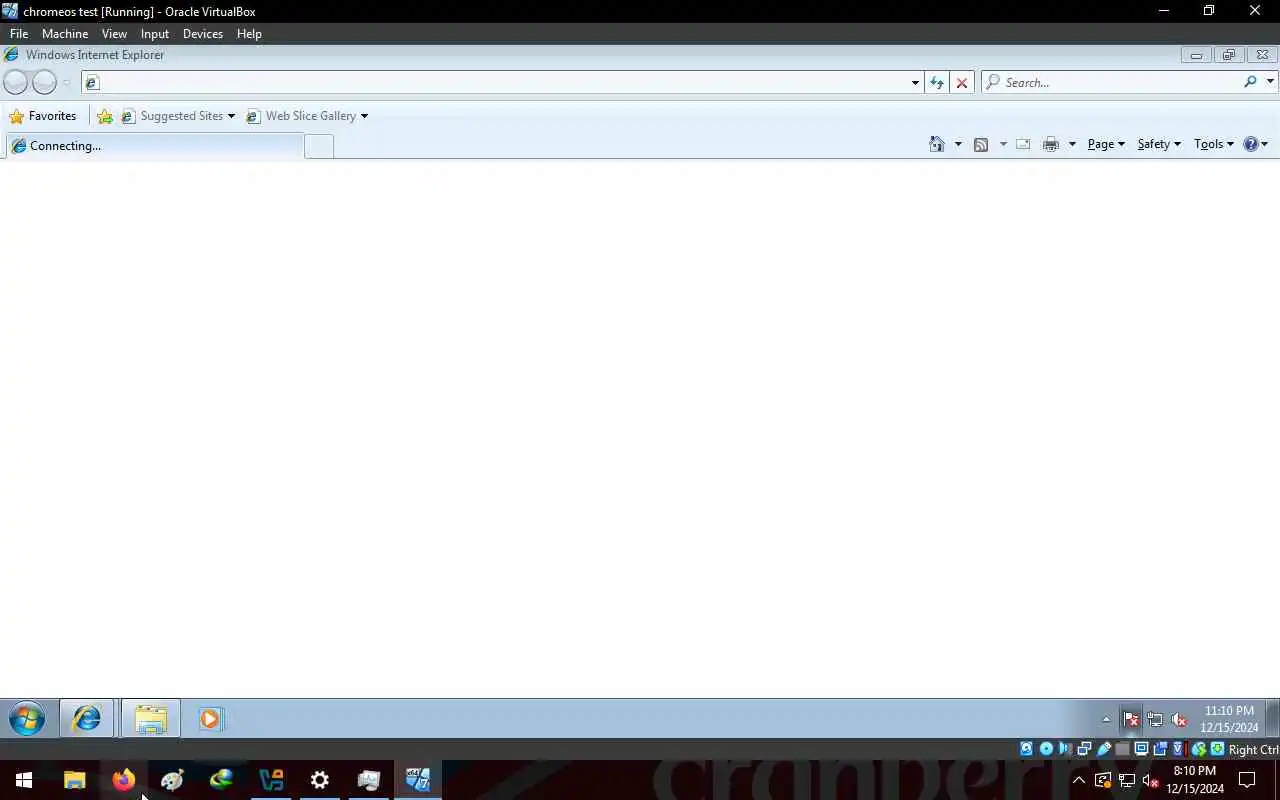This screenshot has width=1280, height=800.
Task: Launch Firefox from host taskbar
Action: [x=123, y=780]
